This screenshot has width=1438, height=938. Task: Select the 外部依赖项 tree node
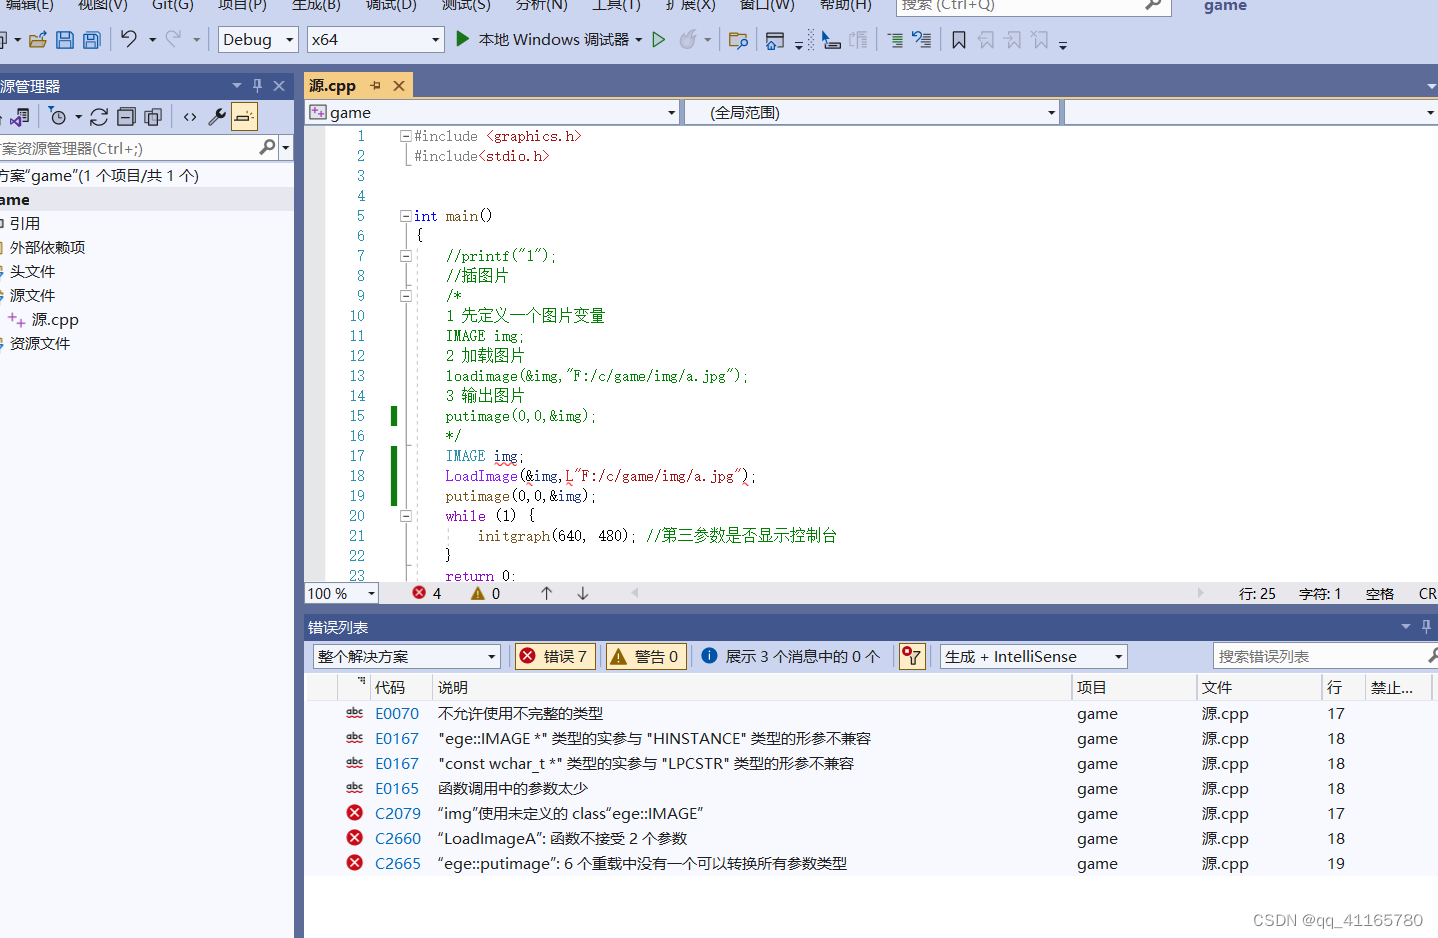(47, 247)
